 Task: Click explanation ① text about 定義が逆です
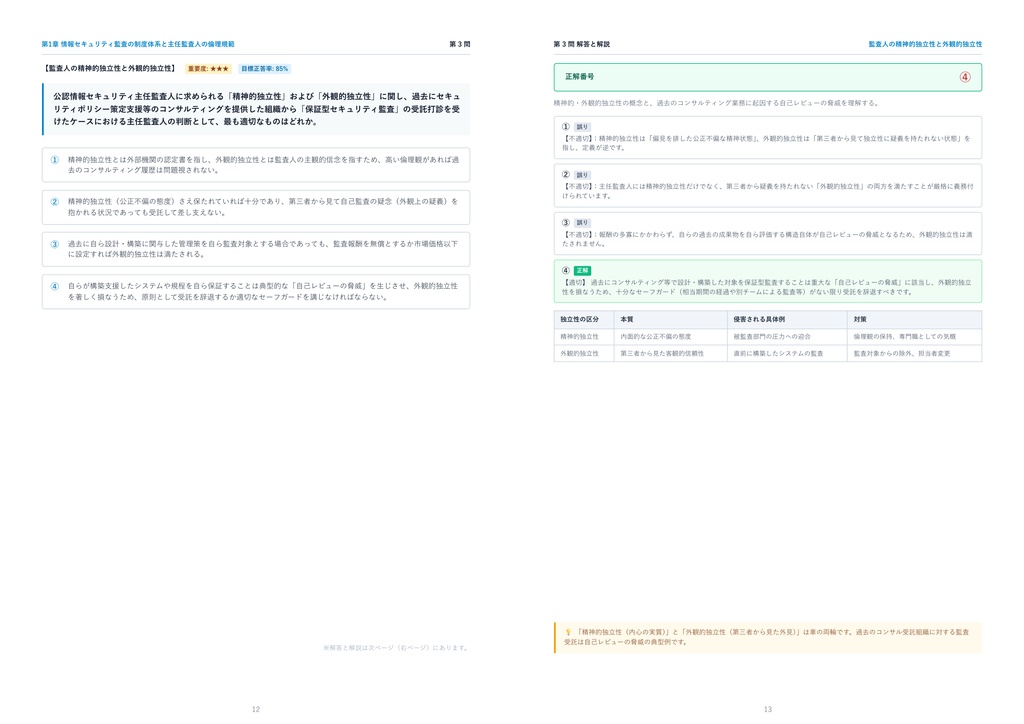coord(767,143)
